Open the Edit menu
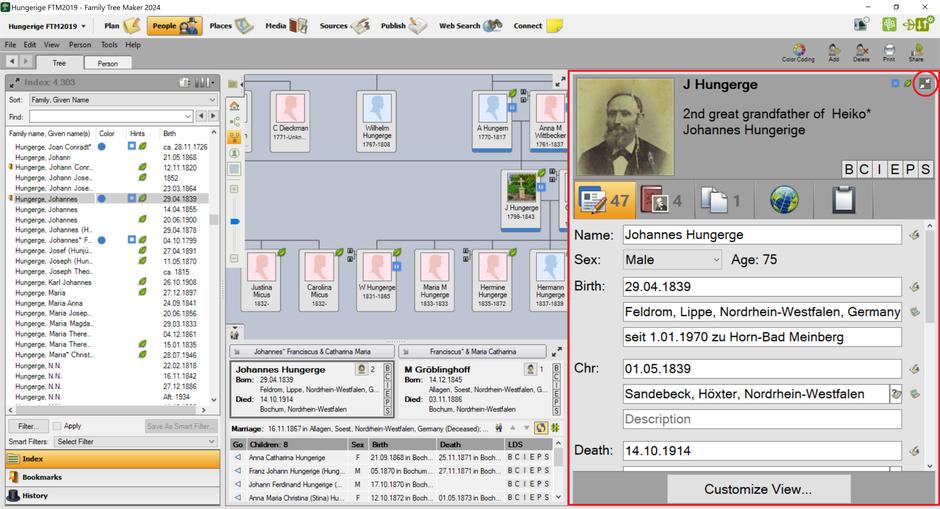 click(x=29, y=45)
